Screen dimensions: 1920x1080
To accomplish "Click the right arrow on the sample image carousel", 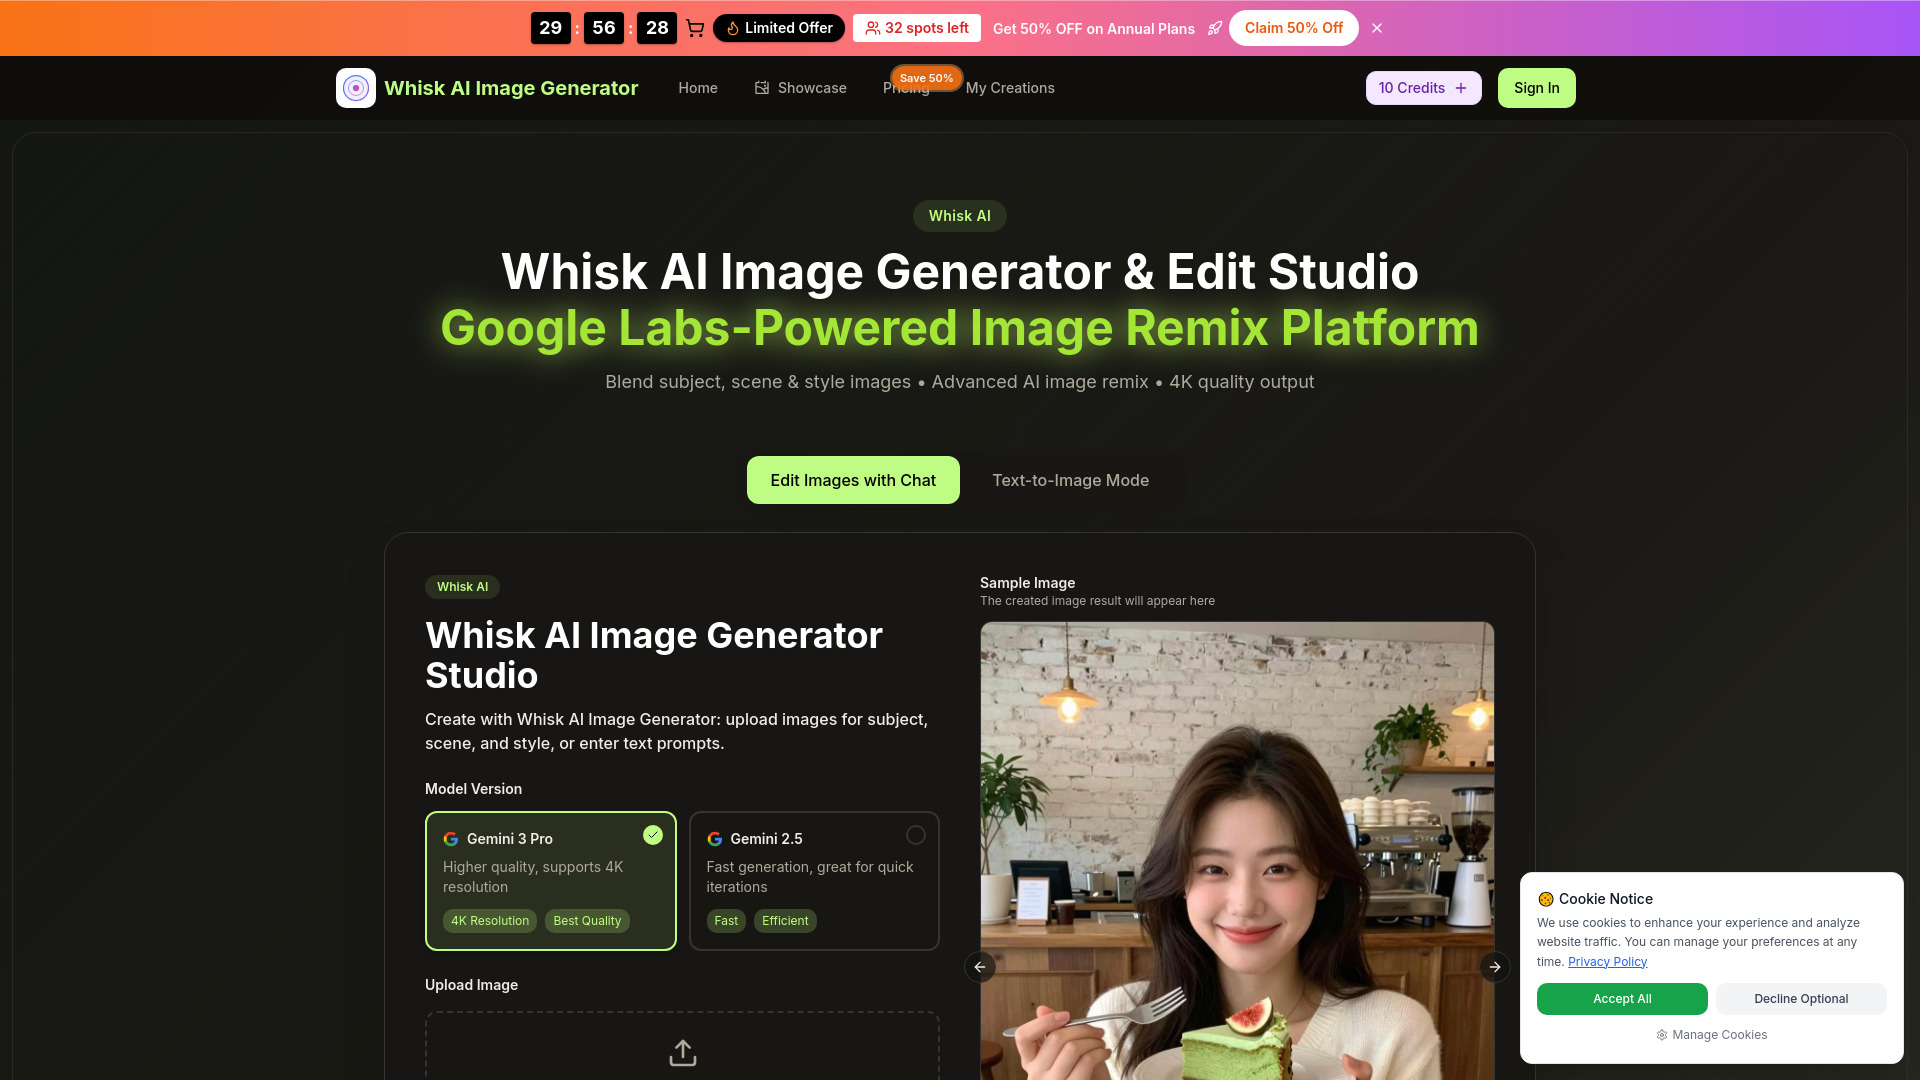I will [x=1495, y=967].
